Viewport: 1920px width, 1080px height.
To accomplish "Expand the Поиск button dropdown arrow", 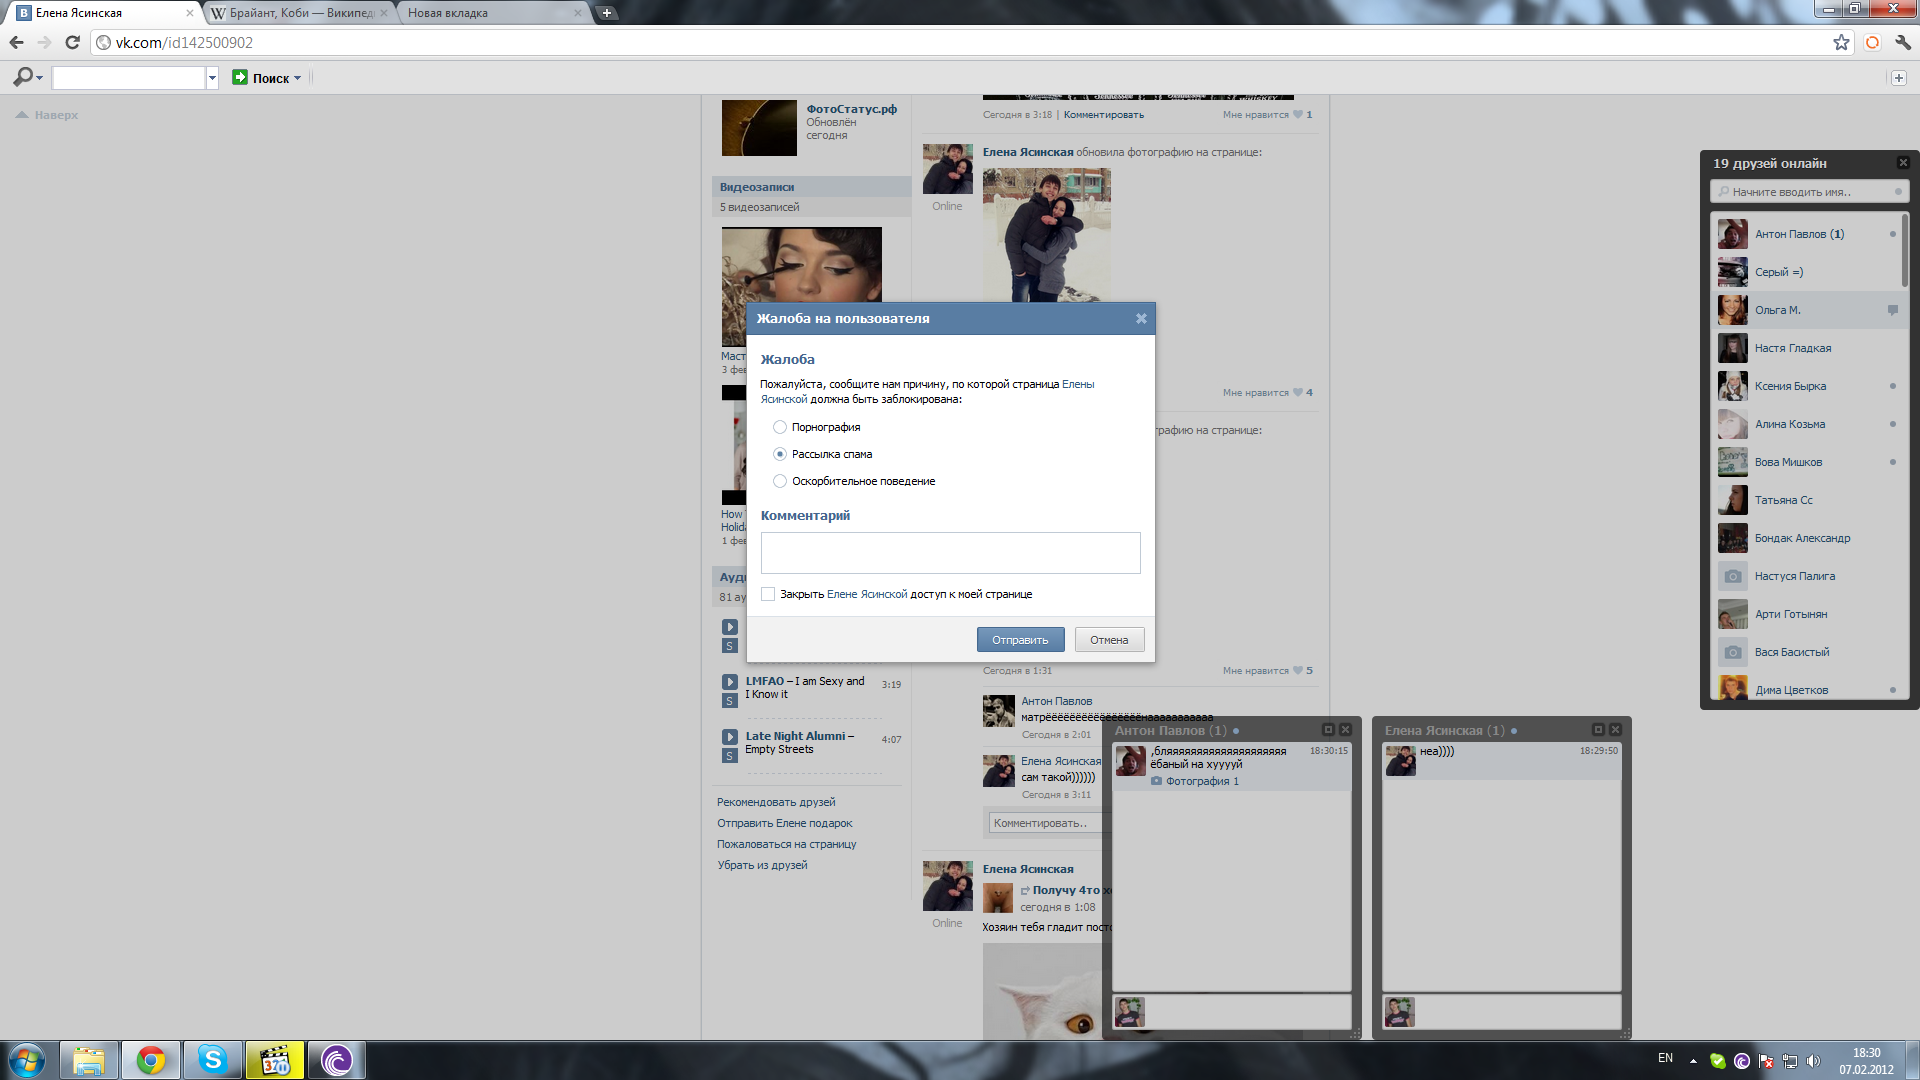I will point(298,78).
